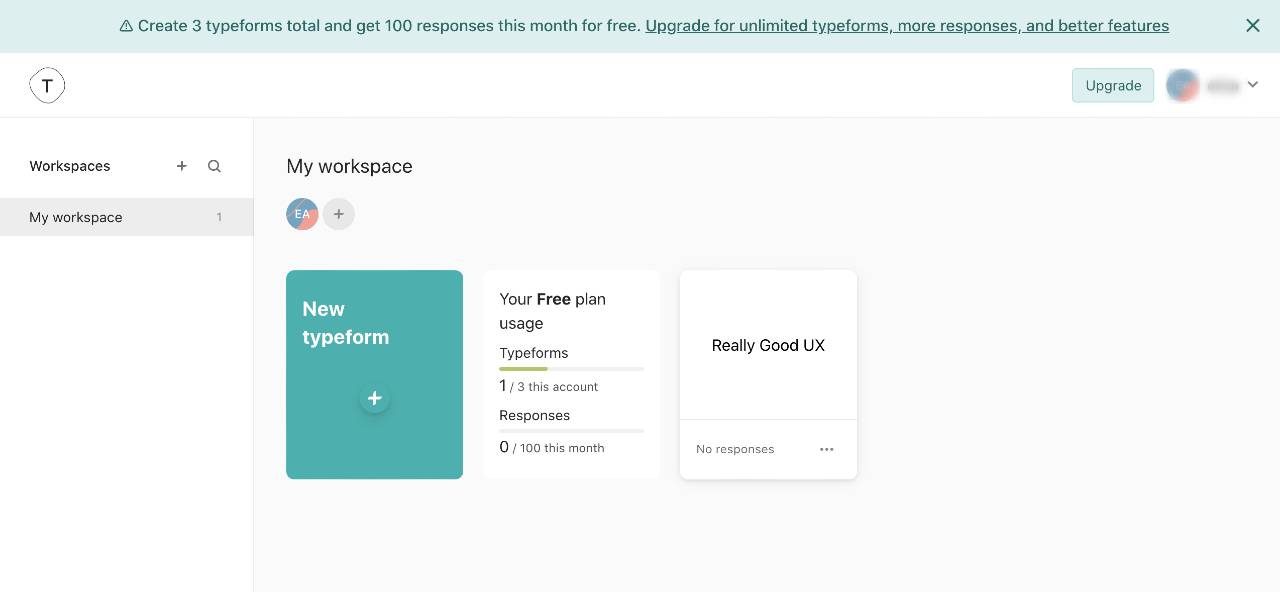Image resolution: width=1280 pixels, height=592 pixels.
Task: Open Upgrade for unlimited typeforms link
Action: coord(907,26)
